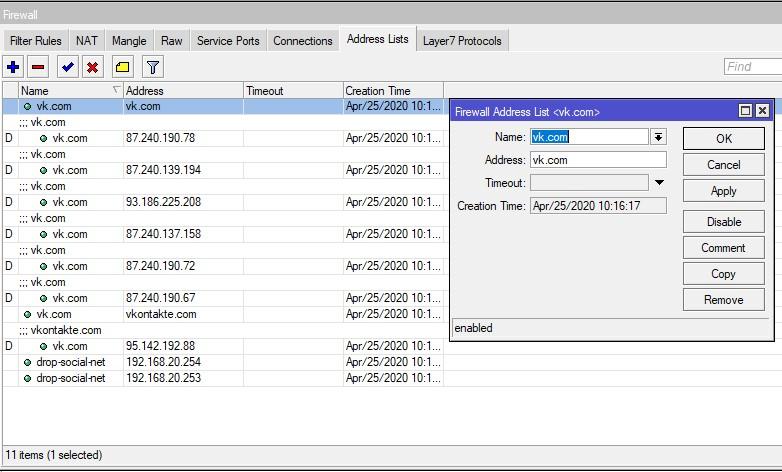782x472 pixels.
Task: Disable the entry with the red X icon
Action: click(93, 67)
